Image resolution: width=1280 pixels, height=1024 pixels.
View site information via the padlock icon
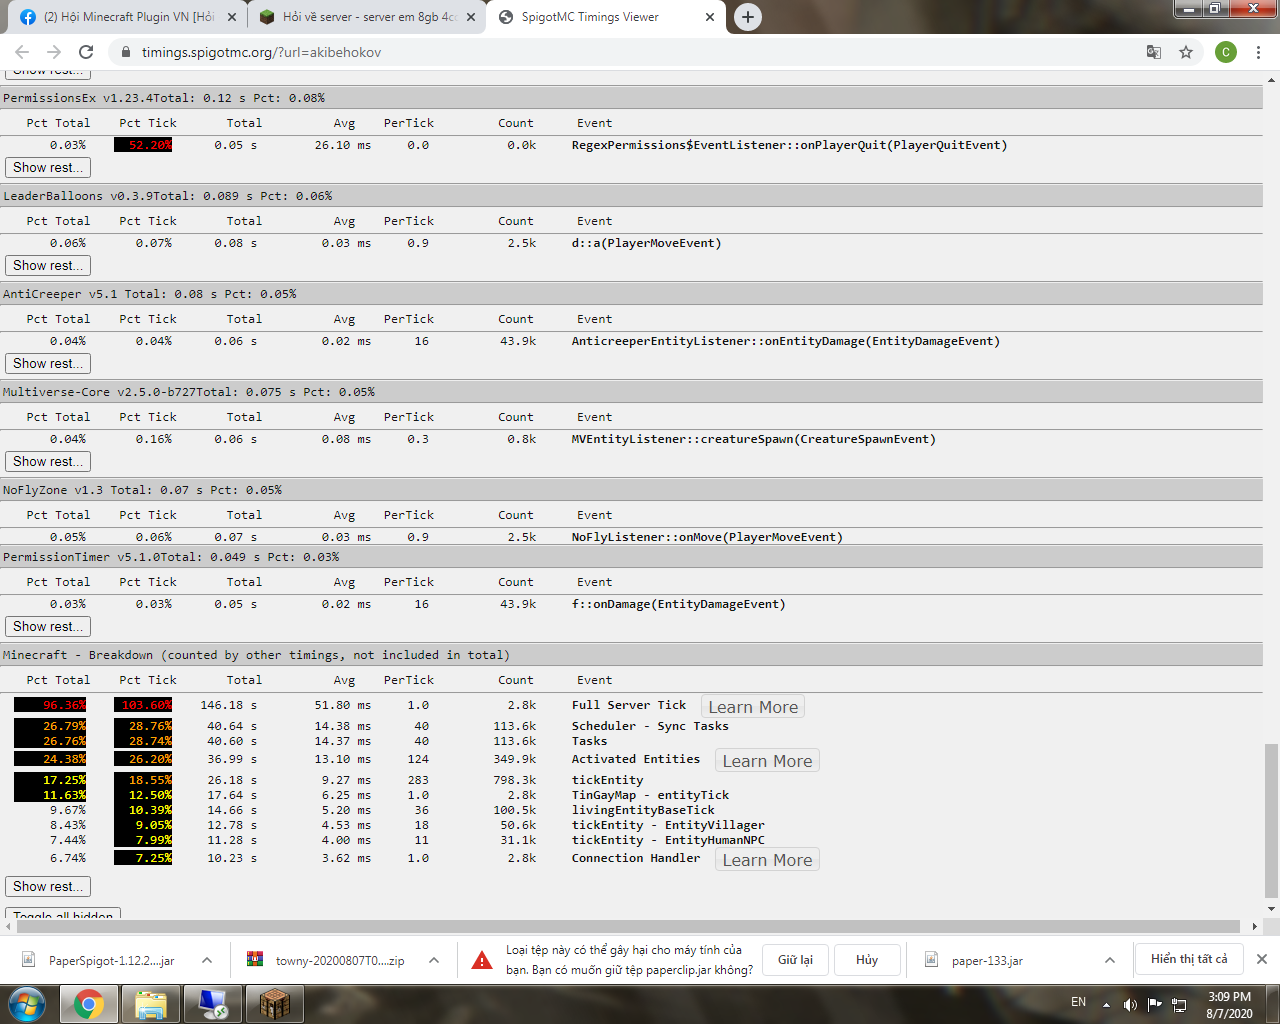(x=125, y=52)
